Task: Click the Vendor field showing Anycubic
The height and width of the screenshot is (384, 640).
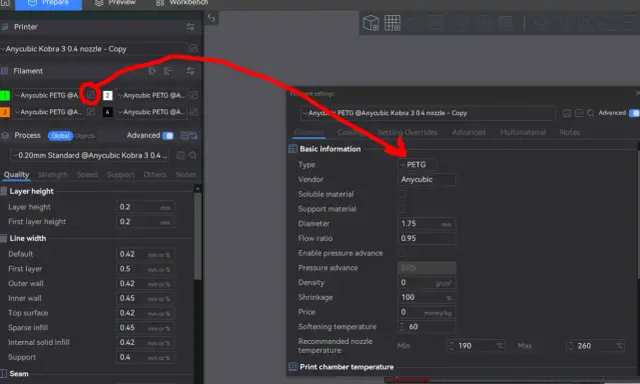Action: (427, 180)
